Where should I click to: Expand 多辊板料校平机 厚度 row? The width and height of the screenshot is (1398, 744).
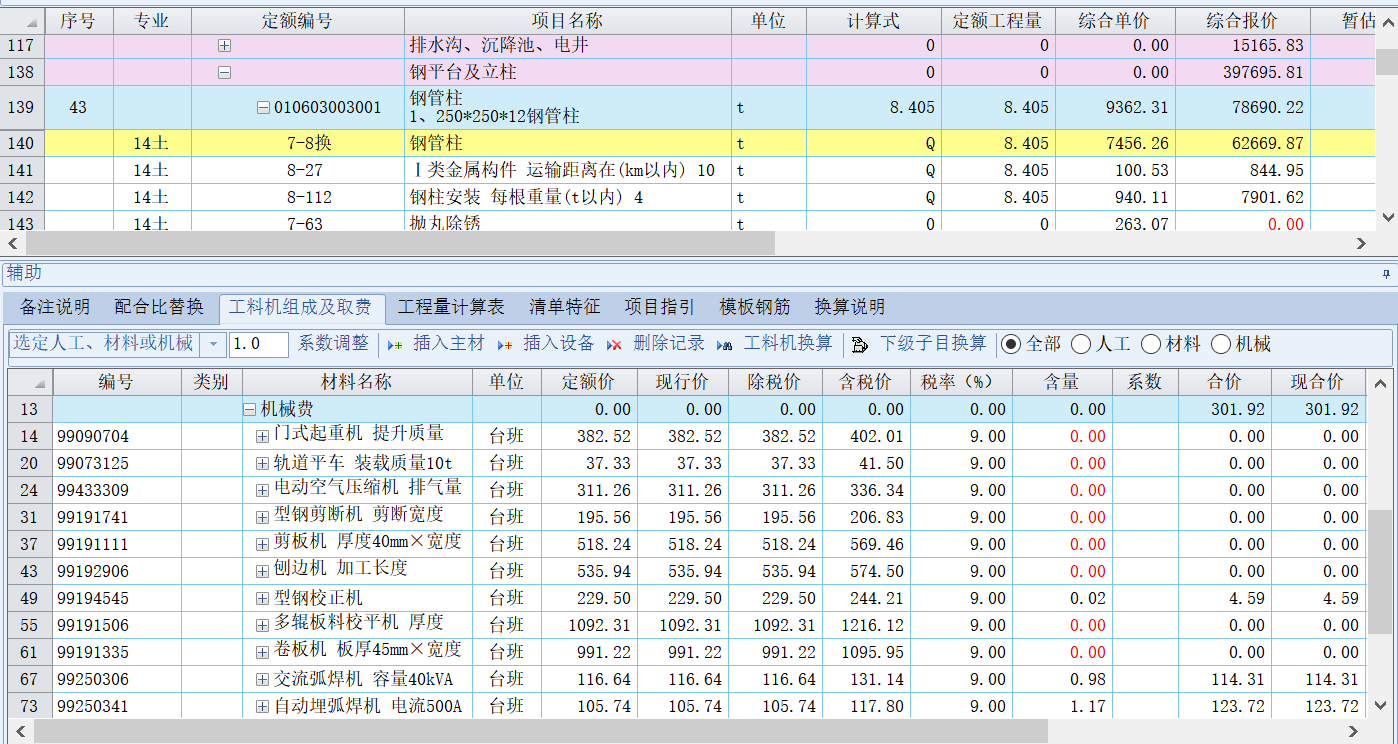point(263,625)
